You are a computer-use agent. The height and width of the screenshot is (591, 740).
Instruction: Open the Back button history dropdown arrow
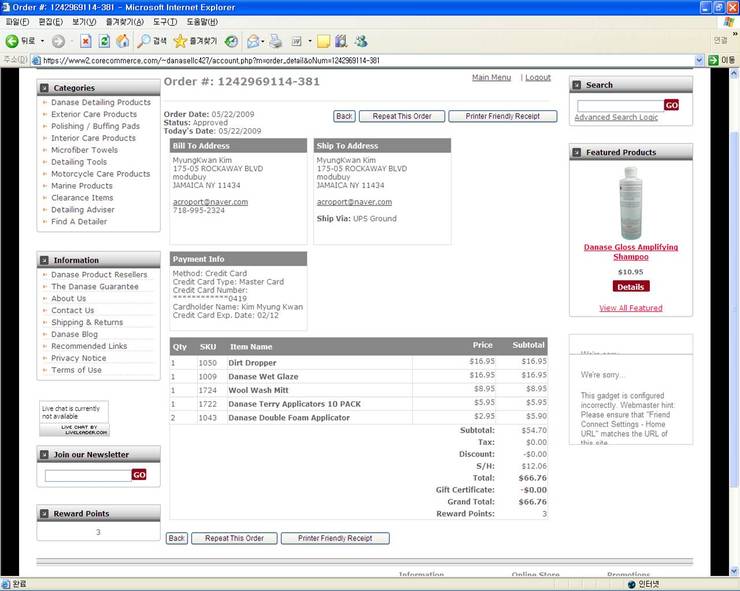pyautogui.click(x=42, y=42)
